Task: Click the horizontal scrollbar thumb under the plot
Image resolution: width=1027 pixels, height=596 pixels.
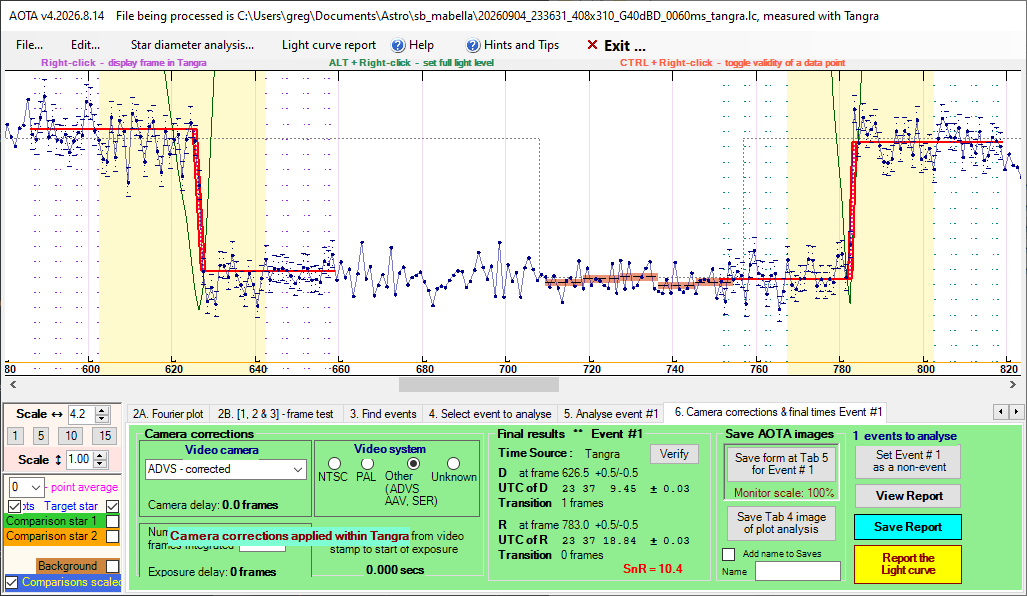Action: coord(479,384)
